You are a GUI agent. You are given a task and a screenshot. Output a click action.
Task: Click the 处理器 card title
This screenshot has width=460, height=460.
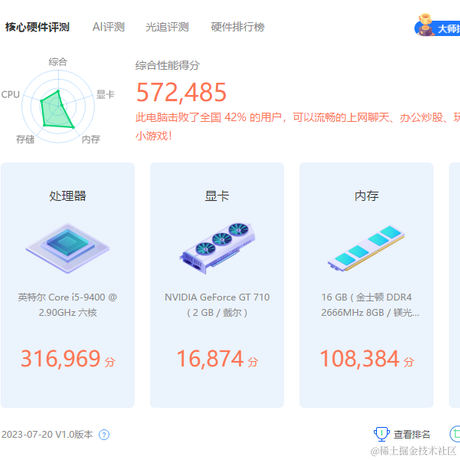coord(68,196)
